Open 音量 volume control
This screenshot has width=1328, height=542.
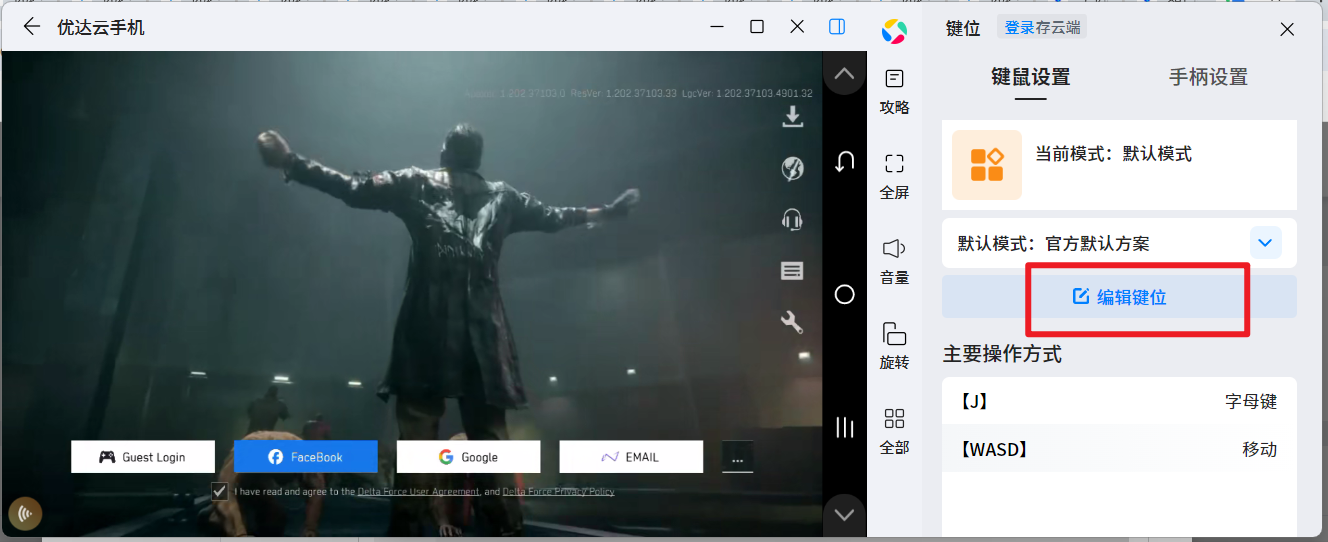pyautogui.click(x=894, y=260)
